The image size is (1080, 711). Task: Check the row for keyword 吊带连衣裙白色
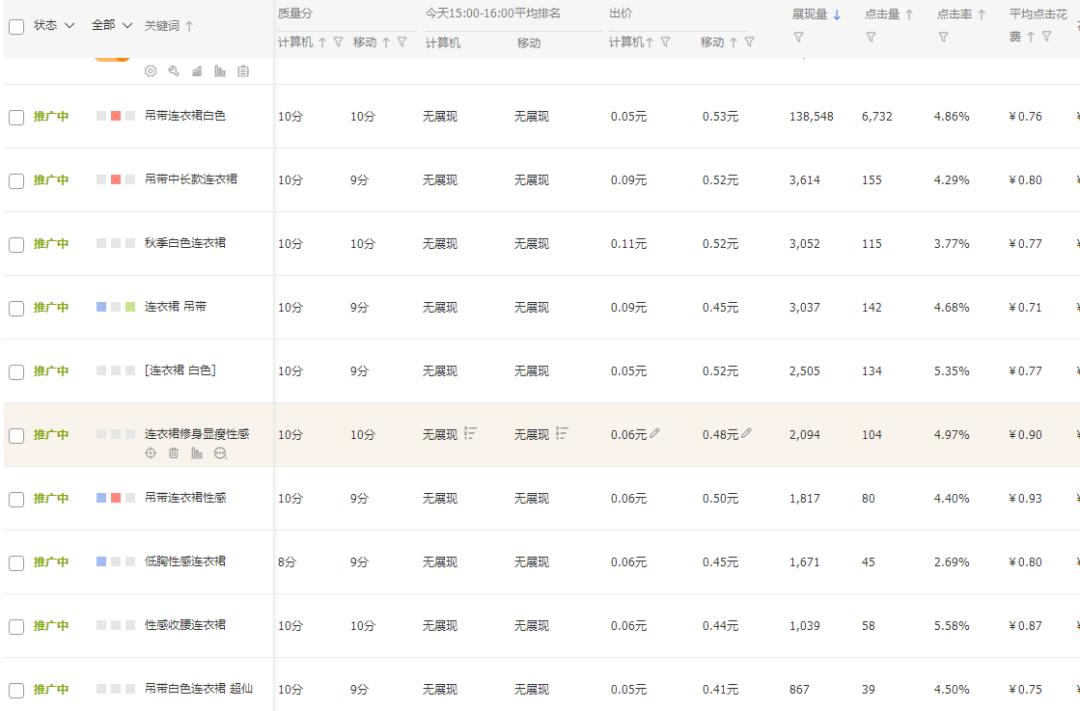coord(15,116)
